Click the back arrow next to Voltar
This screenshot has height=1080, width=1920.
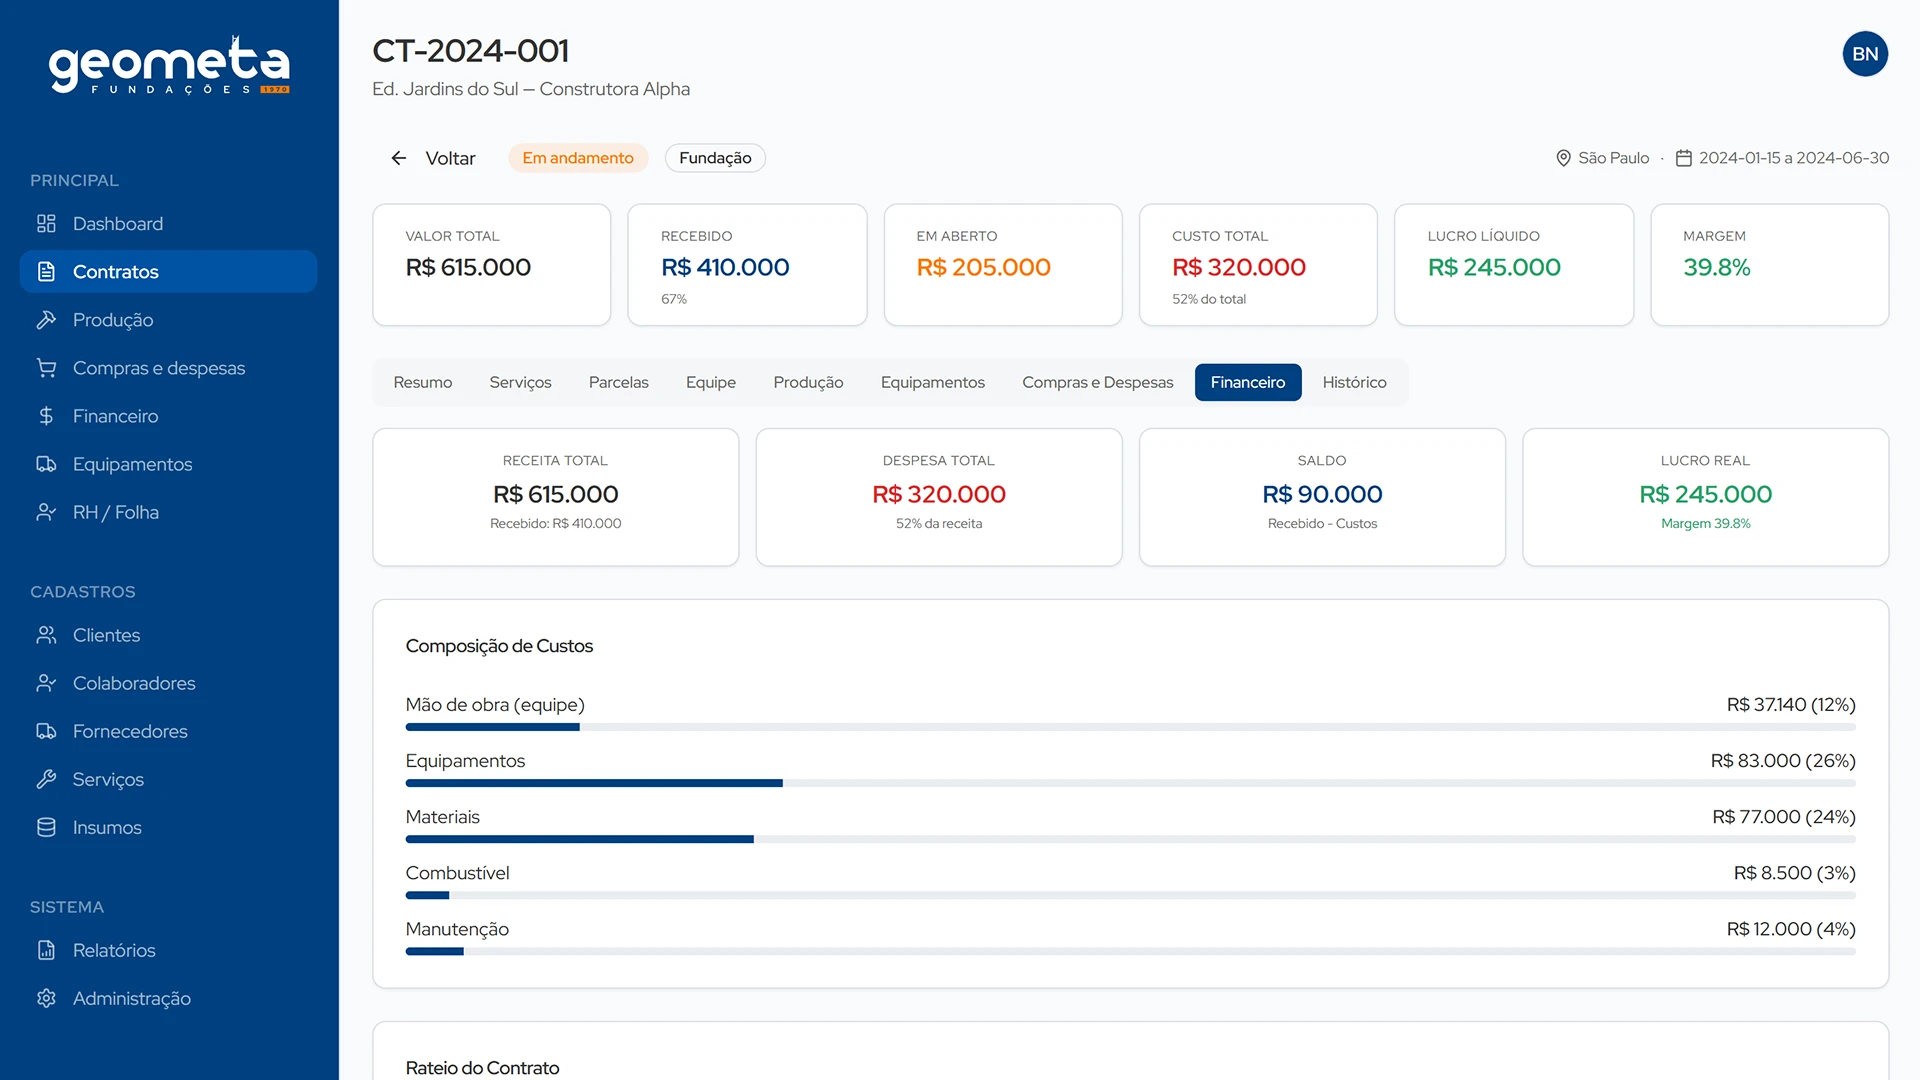tap(399, 158)
